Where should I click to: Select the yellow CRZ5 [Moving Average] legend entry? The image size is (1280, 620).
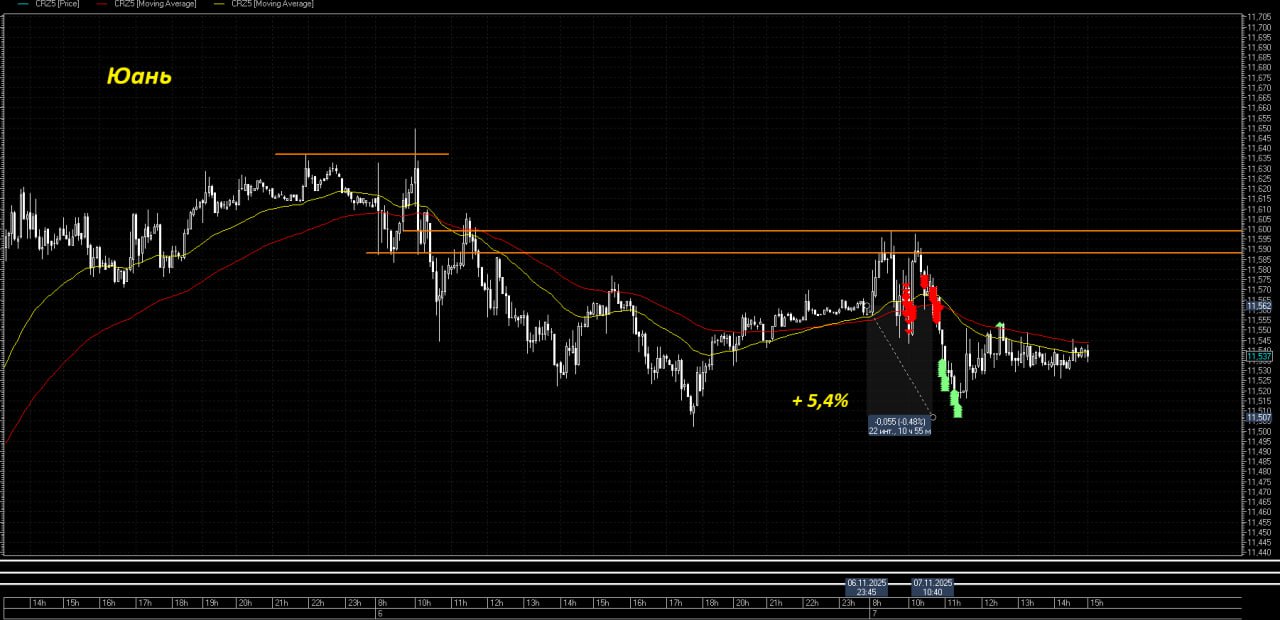coord(272,4)
